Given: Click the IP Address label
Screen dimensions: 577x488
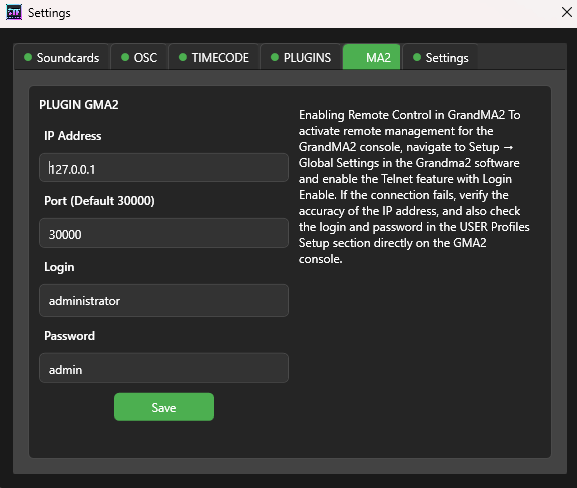Looking at the screenshot, I should pos(72,136).
